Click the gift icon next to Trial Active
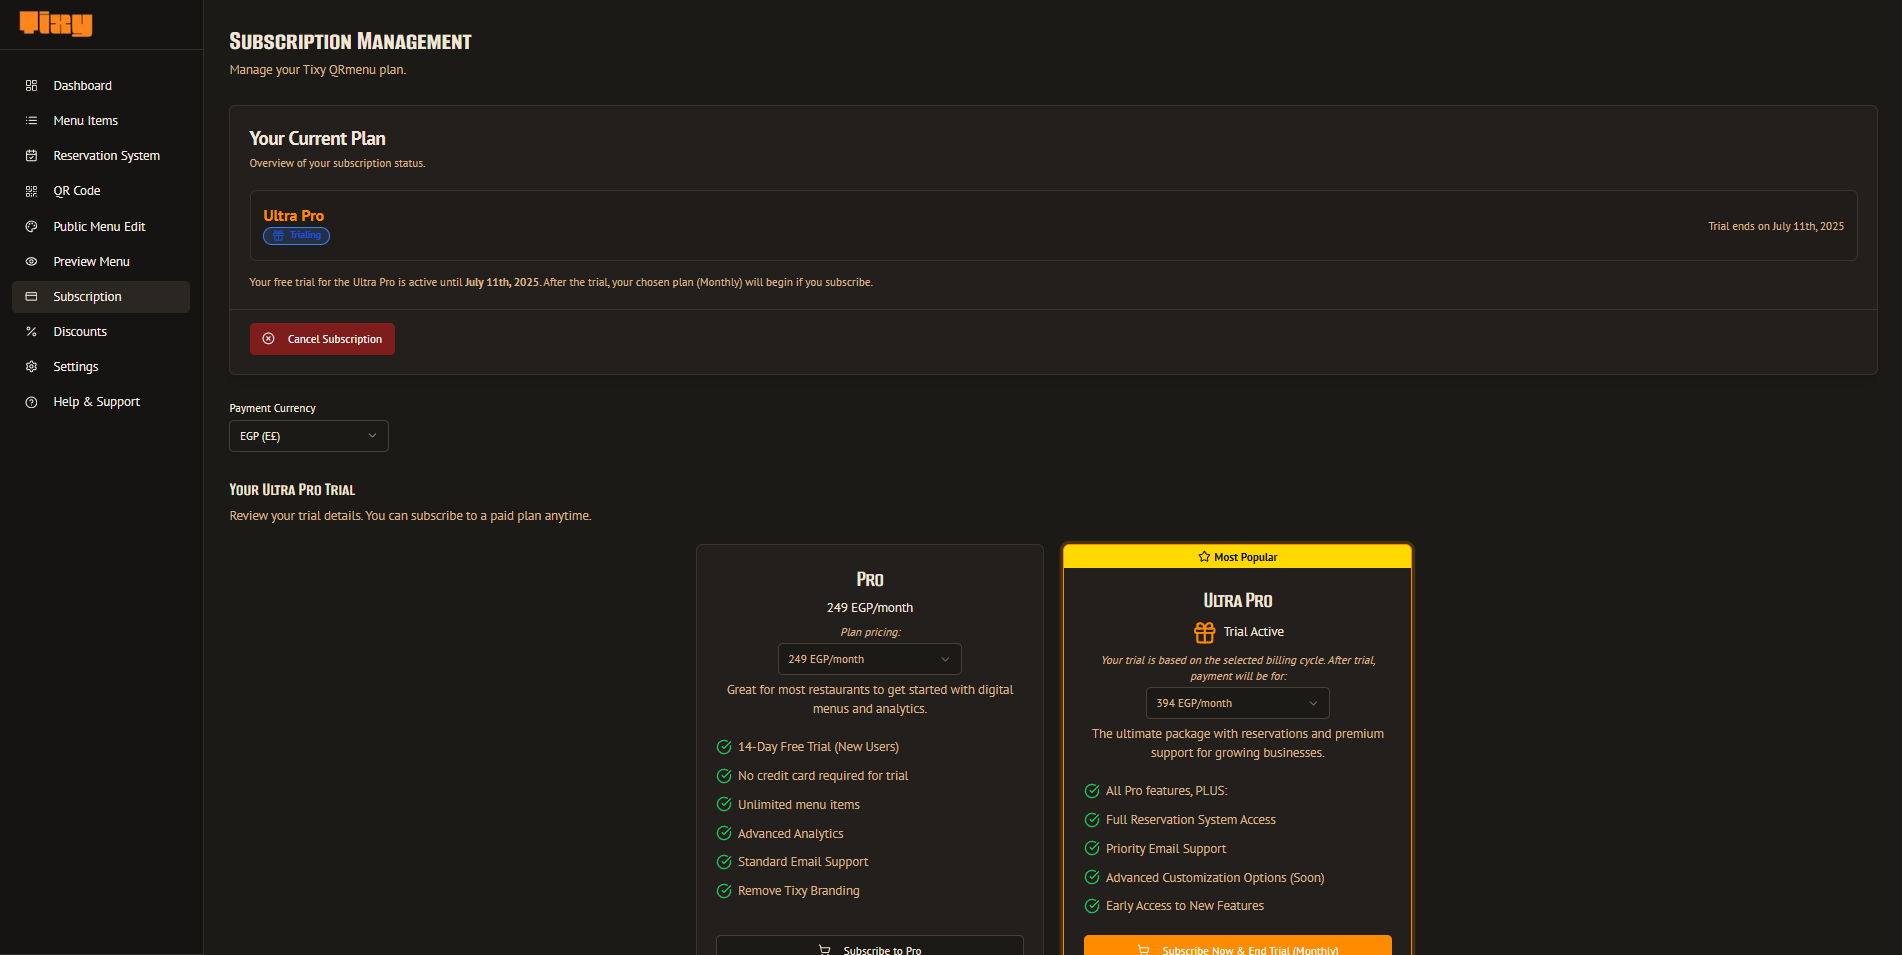Viewport: 1902px width, 955px height. click(1204, 632)
